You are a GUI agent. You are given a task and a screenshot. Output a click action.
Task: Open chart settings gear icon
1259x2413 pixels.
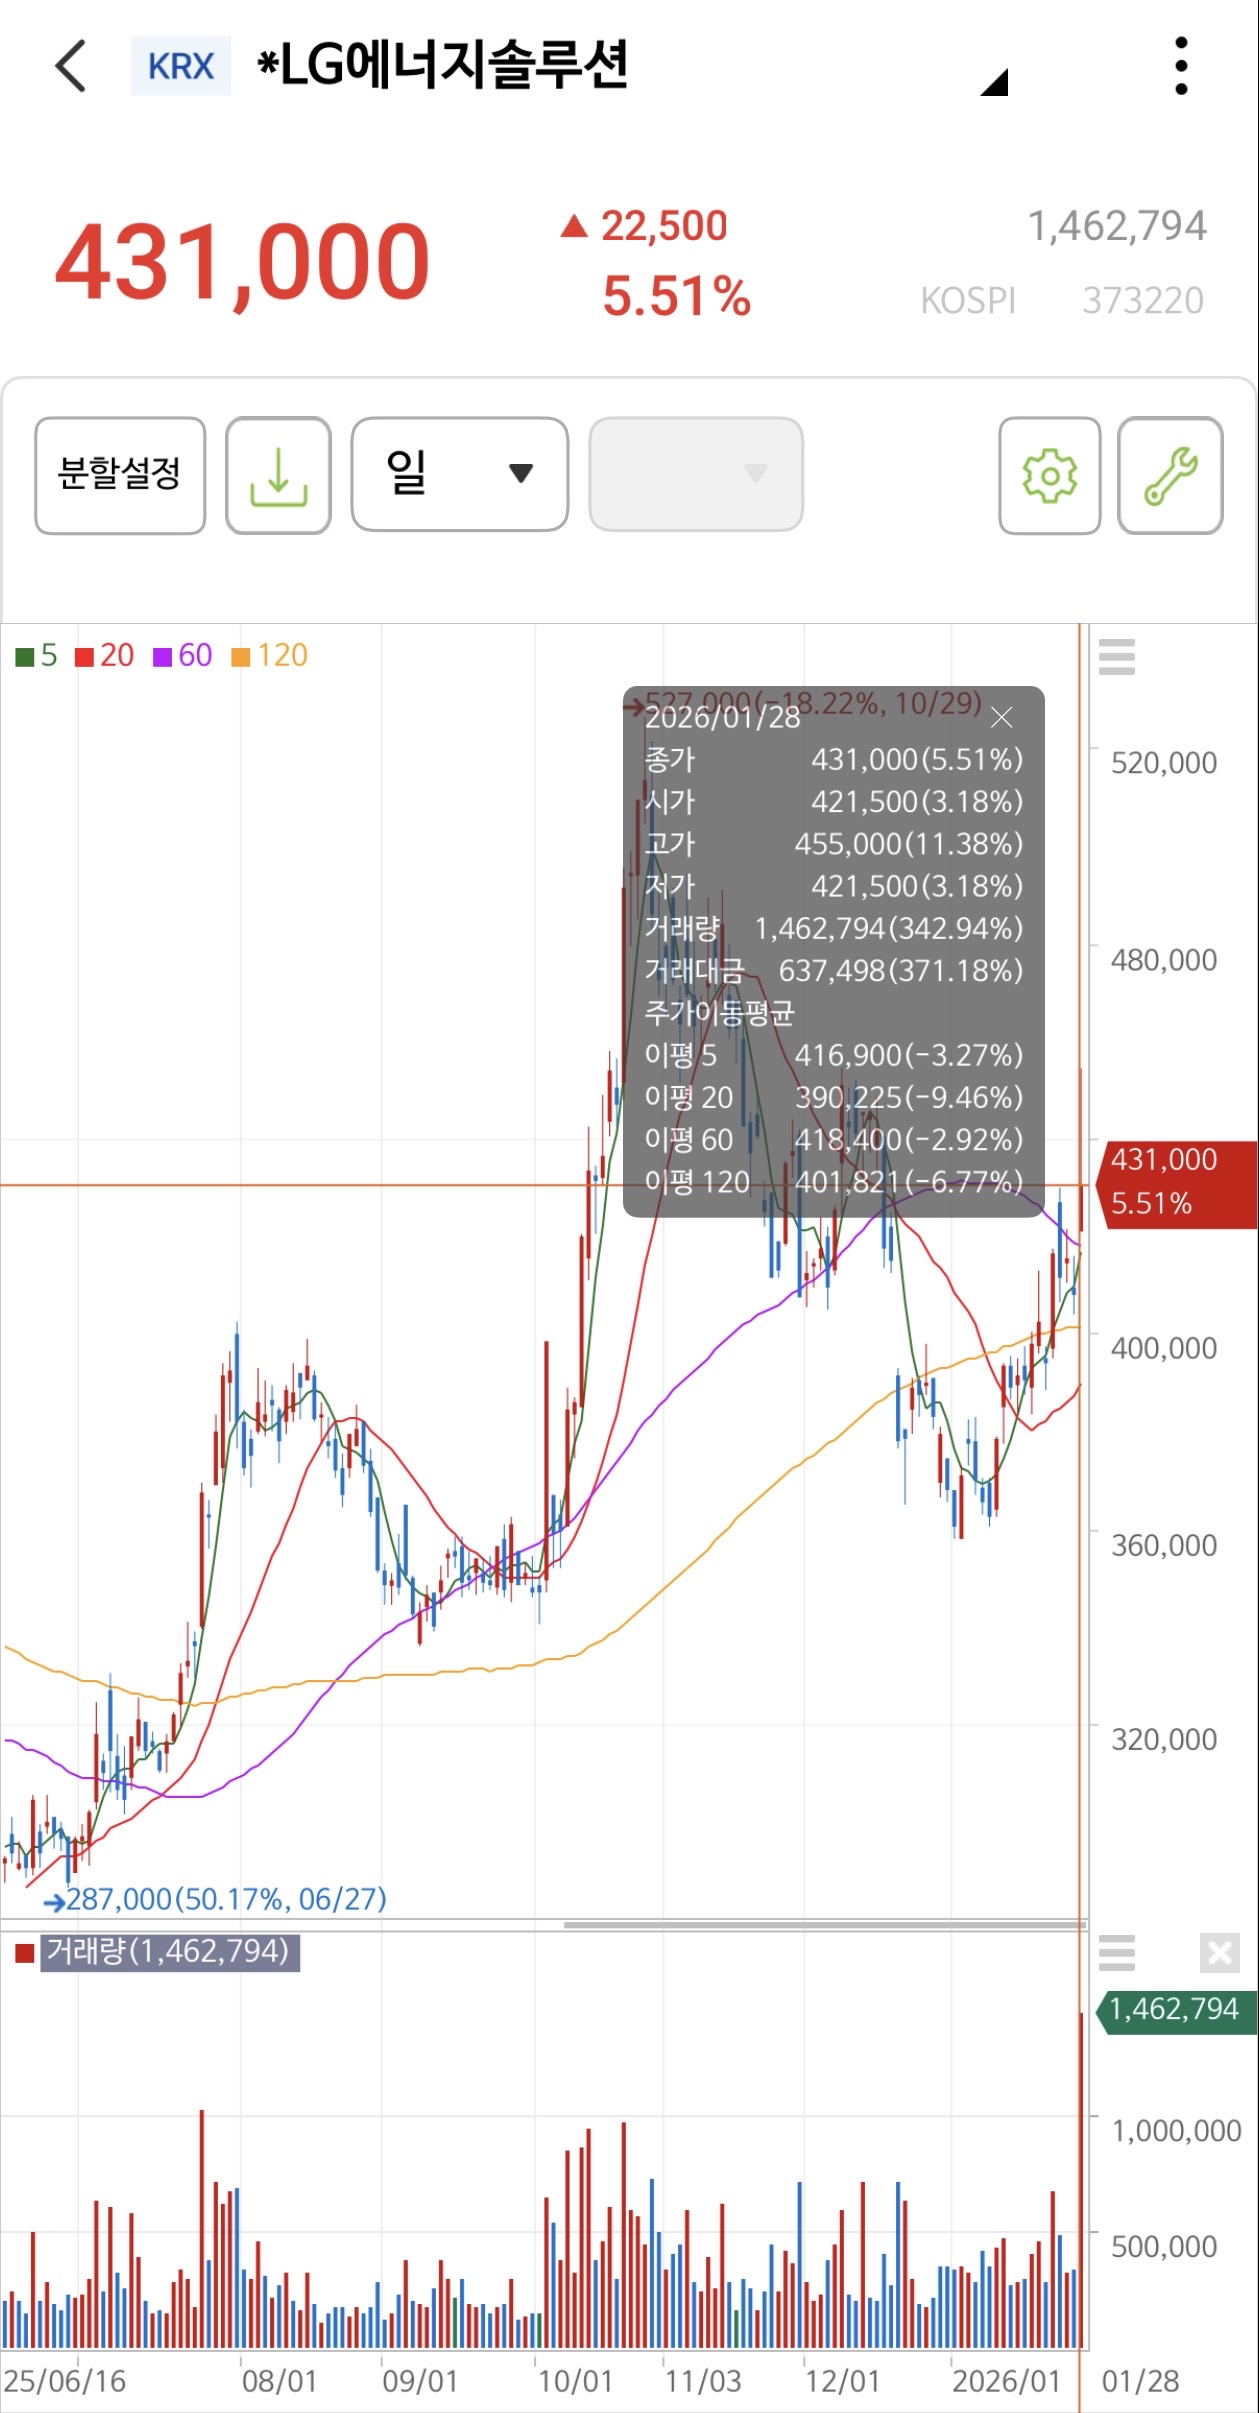coord(1049,475)
